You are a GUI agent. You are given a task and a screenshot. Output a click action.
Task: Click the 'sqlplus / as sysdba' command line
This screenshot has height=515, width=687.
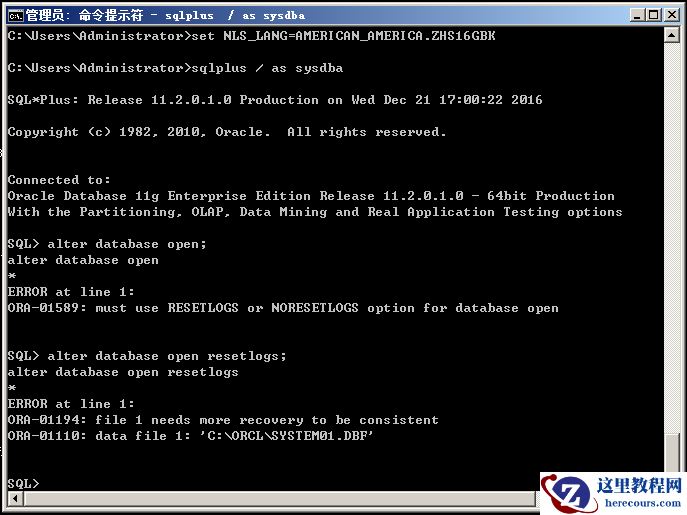pyautogui.click(x=175, y=68)
